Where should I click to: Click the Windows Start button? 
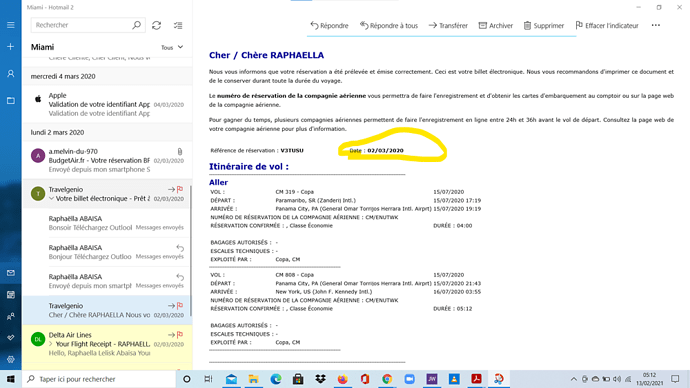point(11,379)
